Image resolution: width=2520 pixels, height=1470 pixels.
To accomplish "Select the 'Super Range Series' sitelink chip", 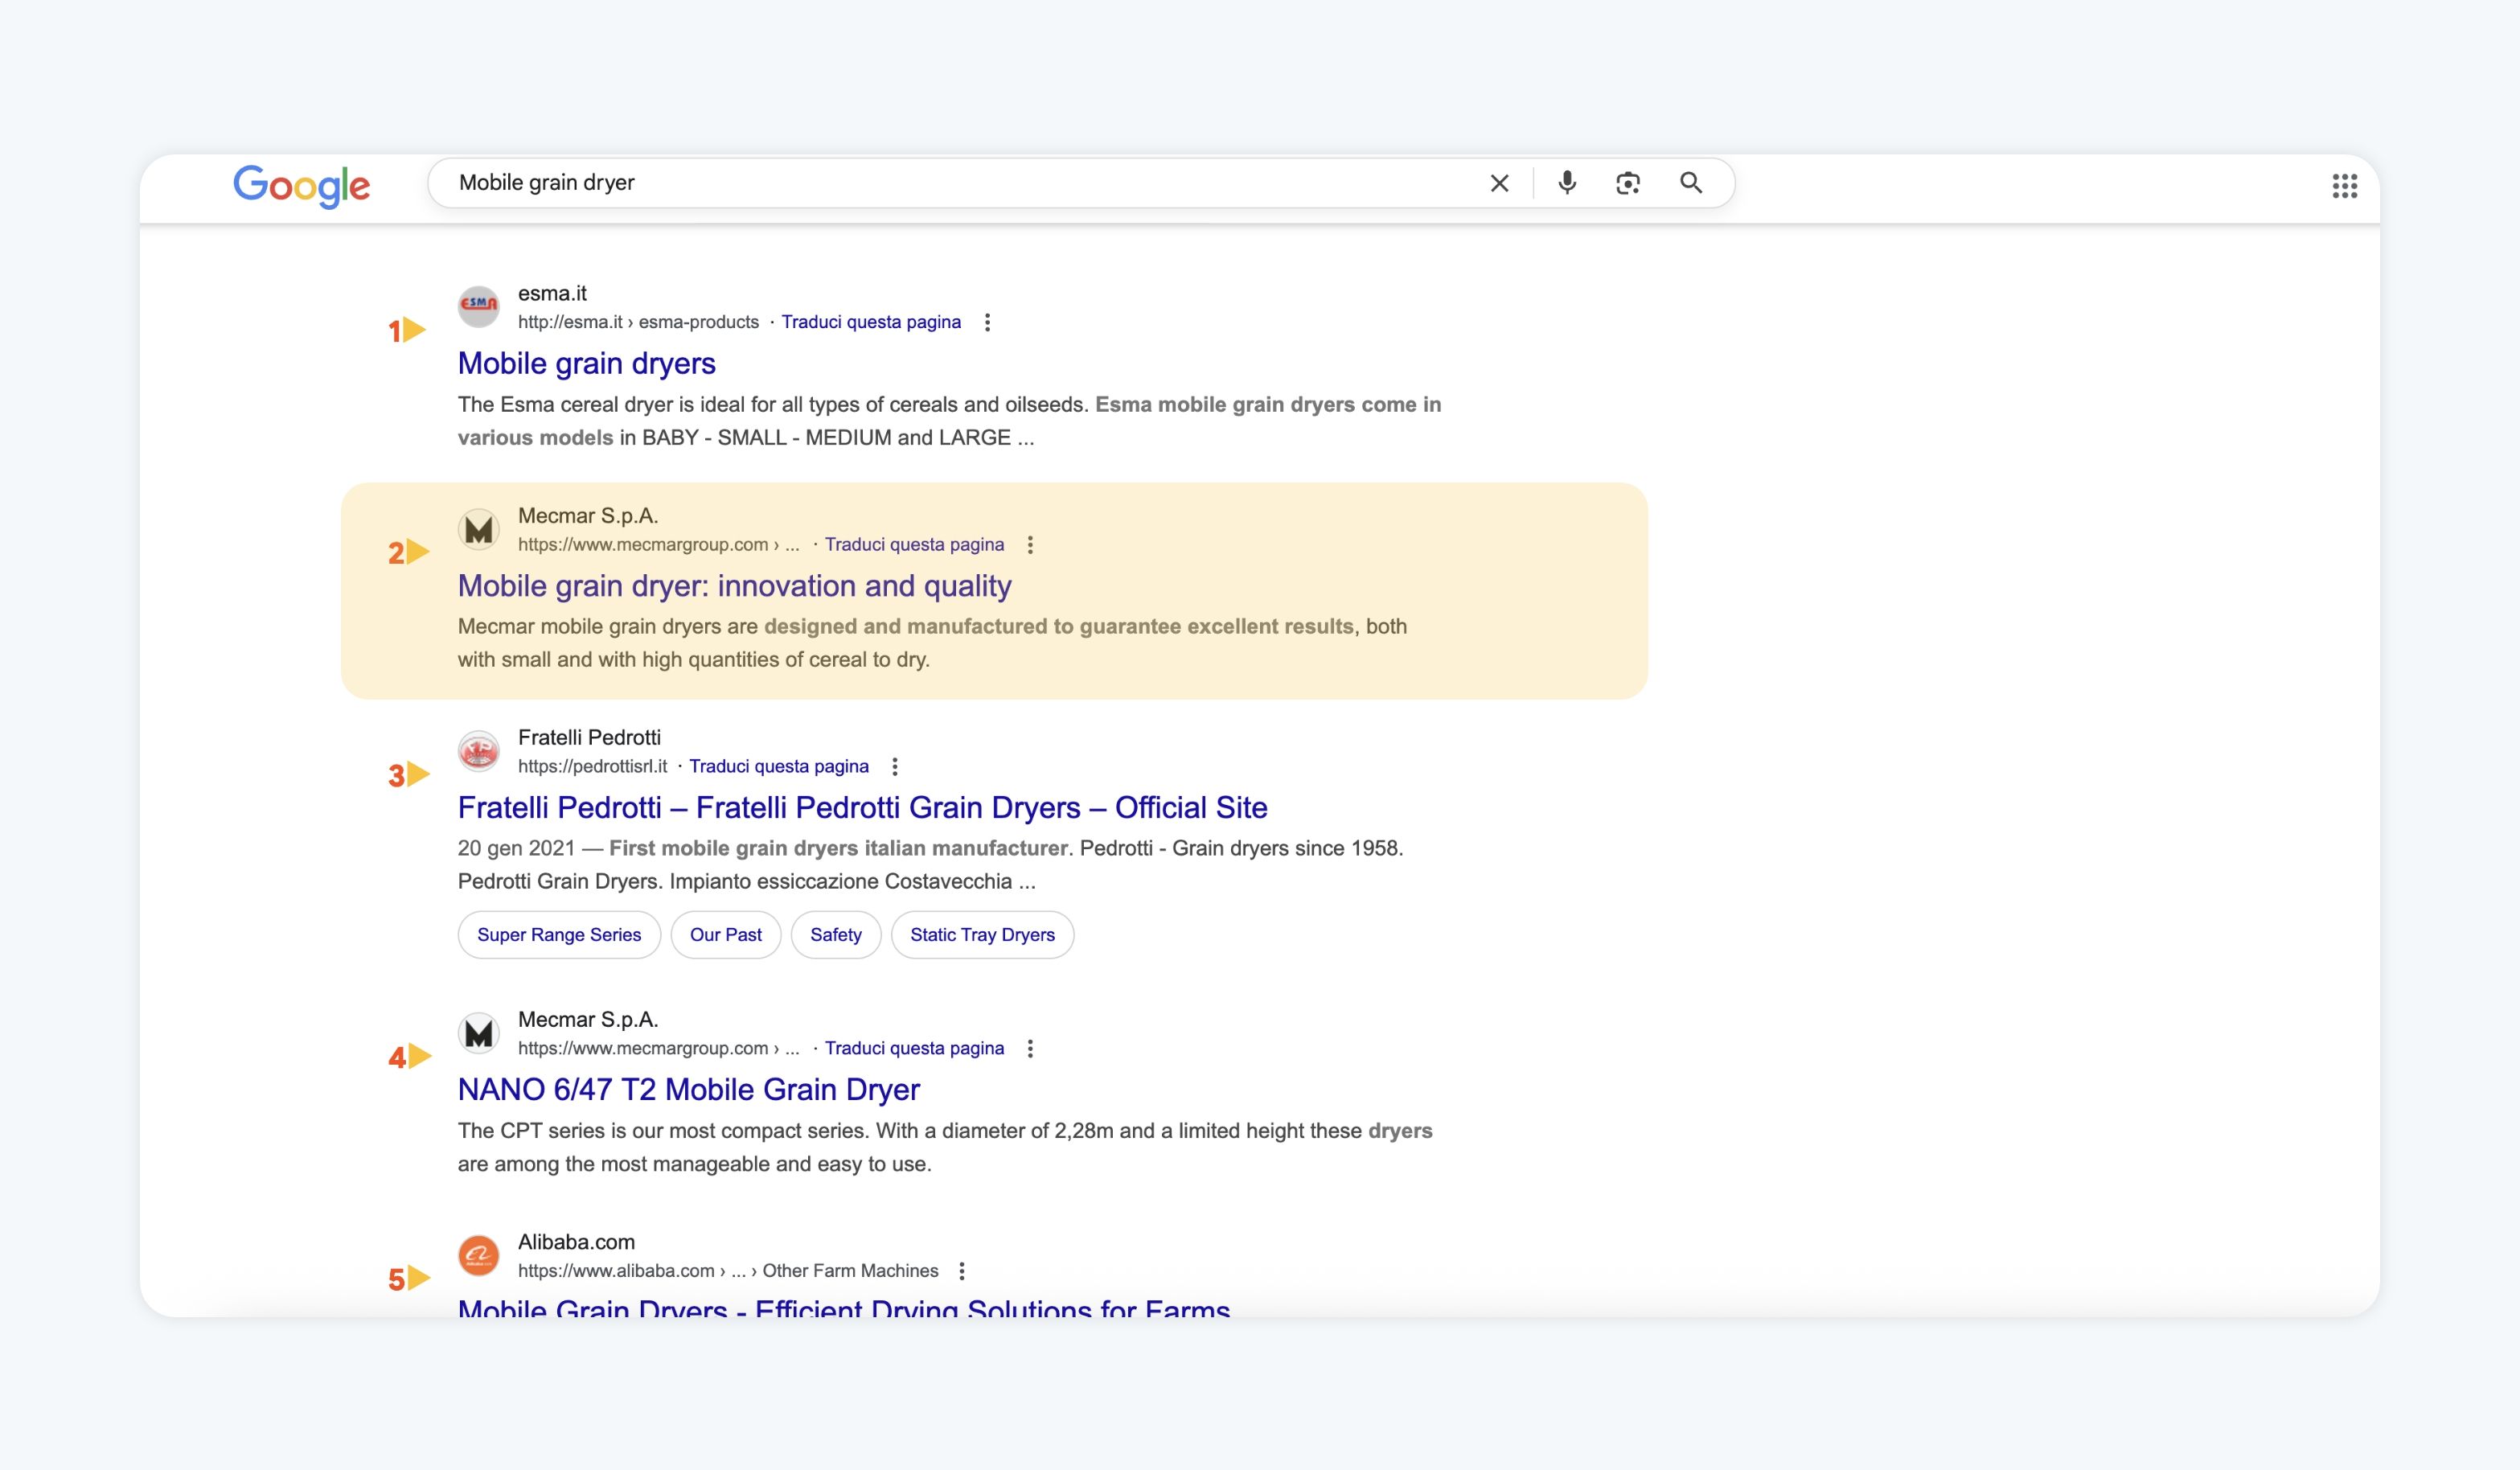I will (559, 935).
